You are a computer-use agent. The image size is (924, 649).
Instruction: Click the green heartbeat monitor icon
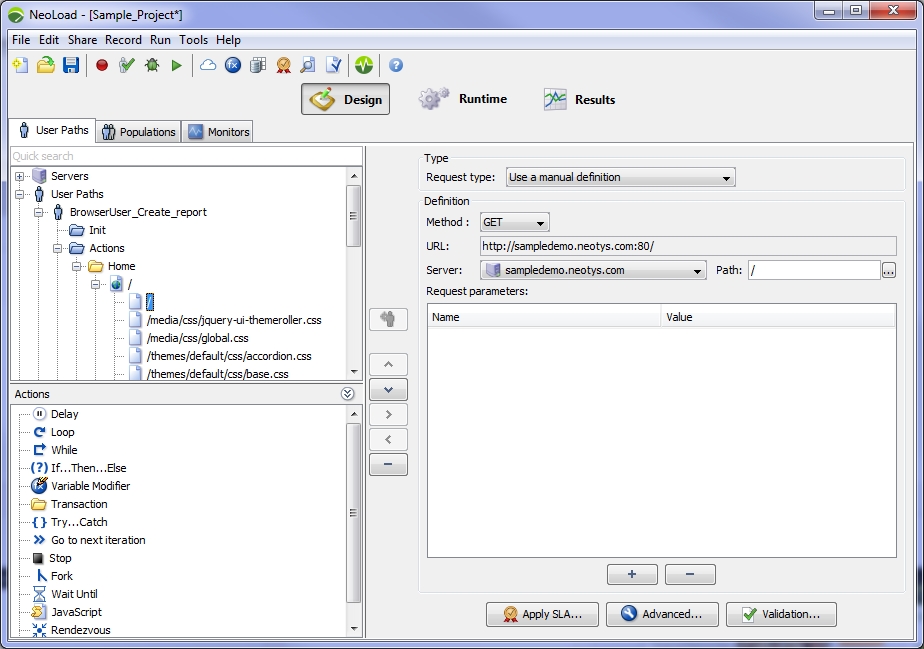pos(363,65)
